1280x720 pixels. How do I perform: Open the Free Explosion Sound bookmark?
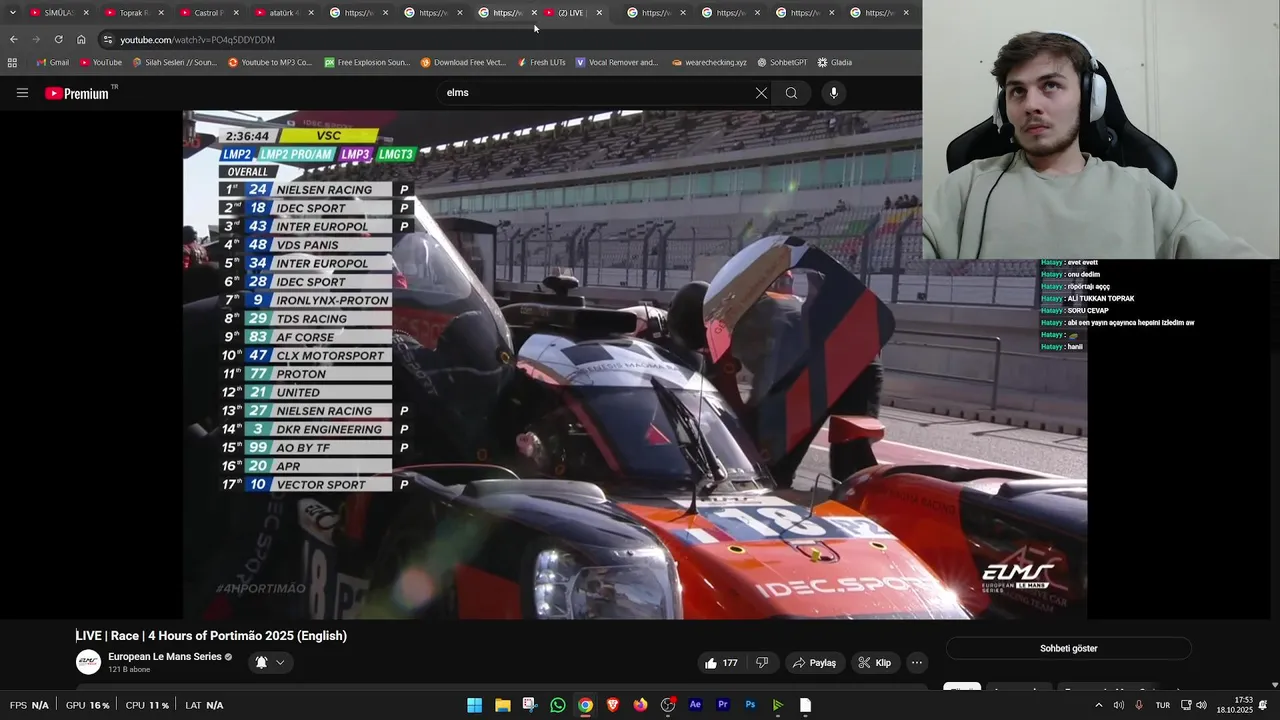[x=367, y=62]
